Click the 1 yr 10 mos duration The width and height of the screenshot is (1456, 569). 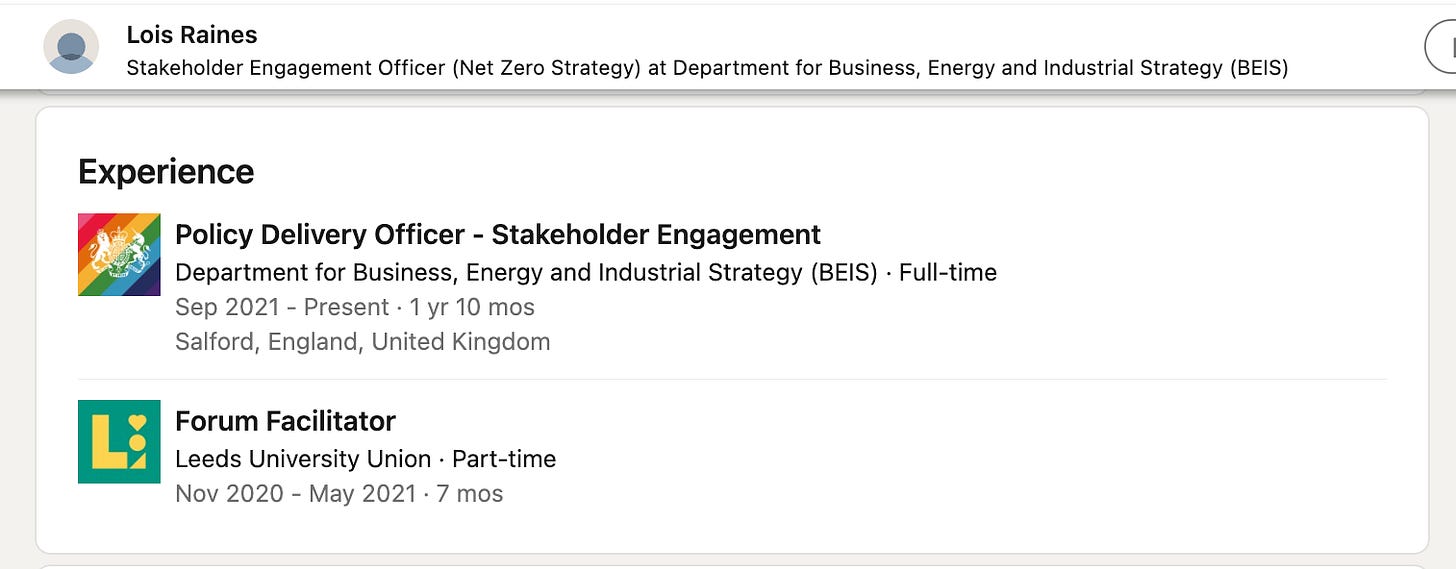pos(472,307)
